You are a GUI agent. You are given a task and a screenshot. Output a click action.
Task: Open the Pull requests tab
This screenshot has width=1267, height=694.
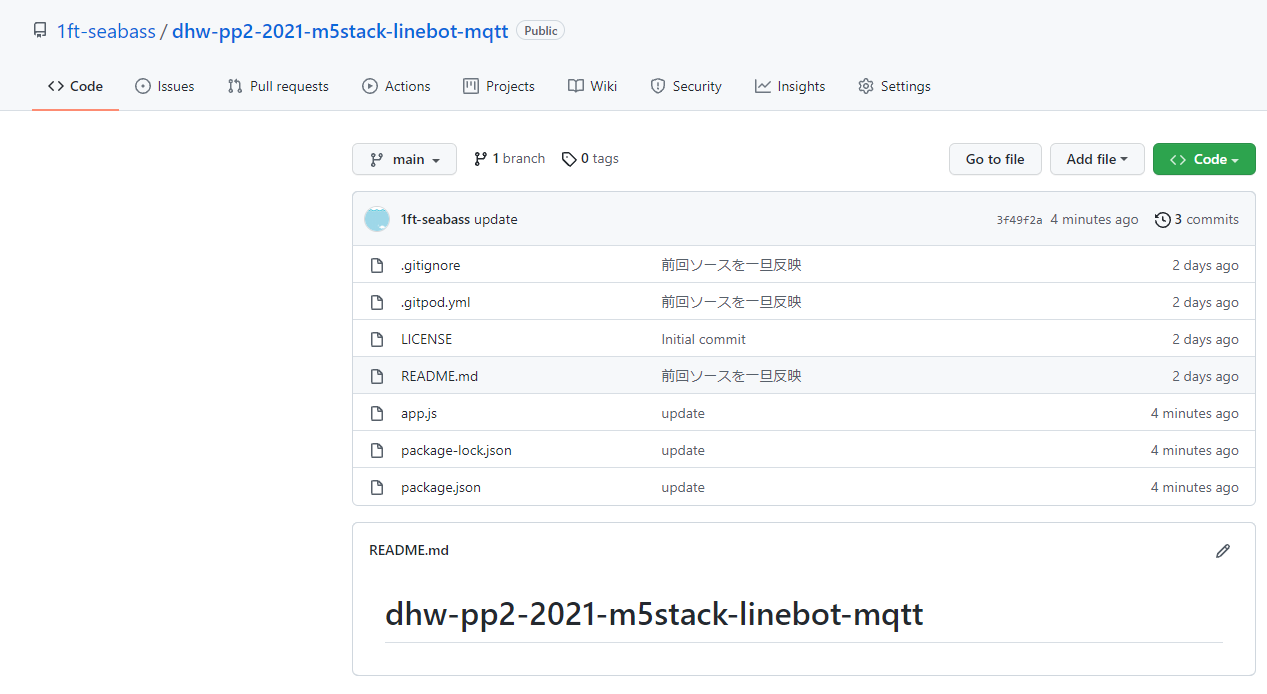278,86
